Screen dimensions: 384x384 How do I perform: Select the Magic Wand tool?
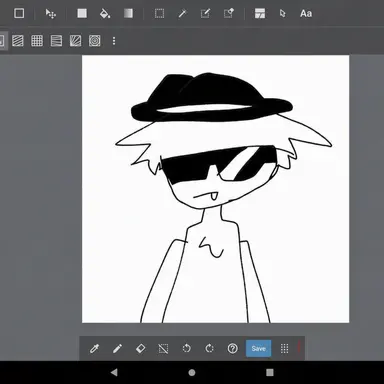coord(182,13)
